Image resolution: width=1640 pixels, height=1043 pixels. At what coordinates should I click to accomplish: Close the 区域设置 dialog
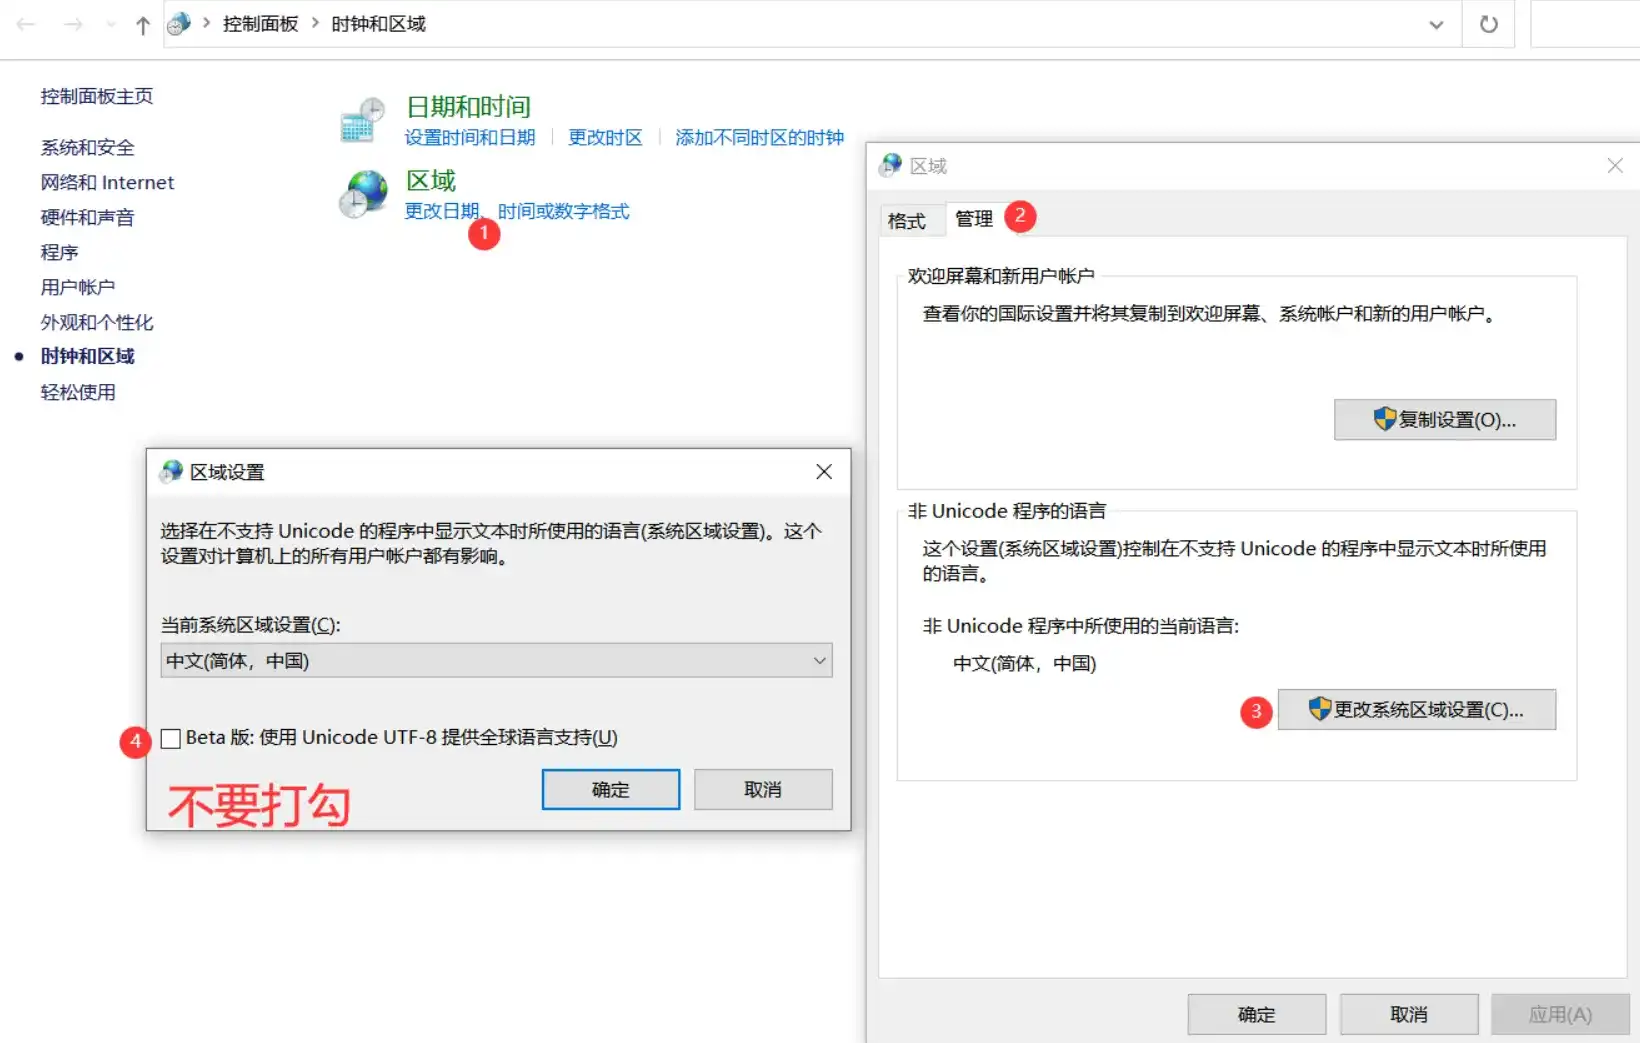pos(824,471)
